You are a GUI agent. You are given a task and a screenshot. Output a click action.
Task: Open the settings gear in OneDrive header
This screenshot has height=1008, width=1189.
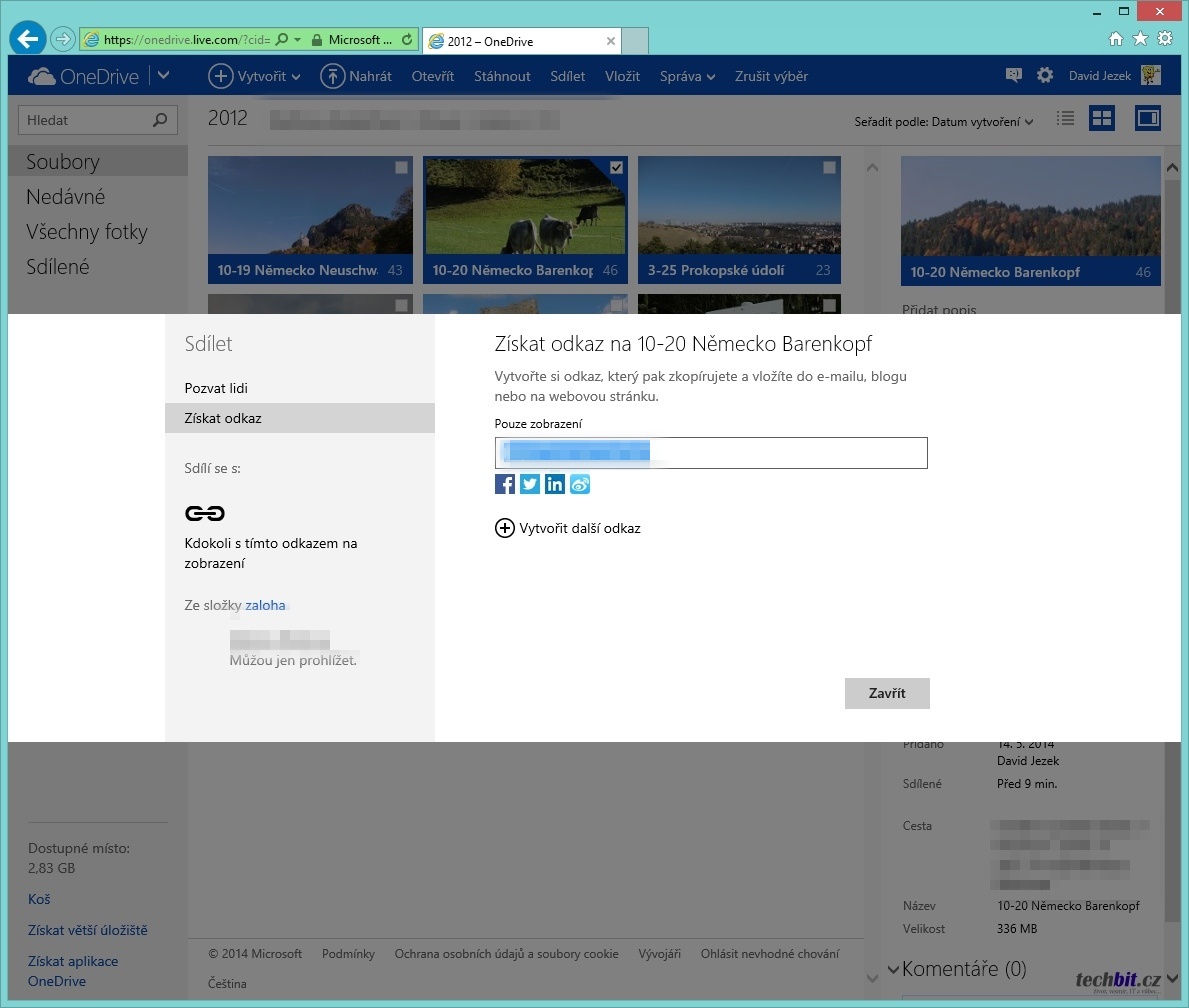click(1045, 76)
